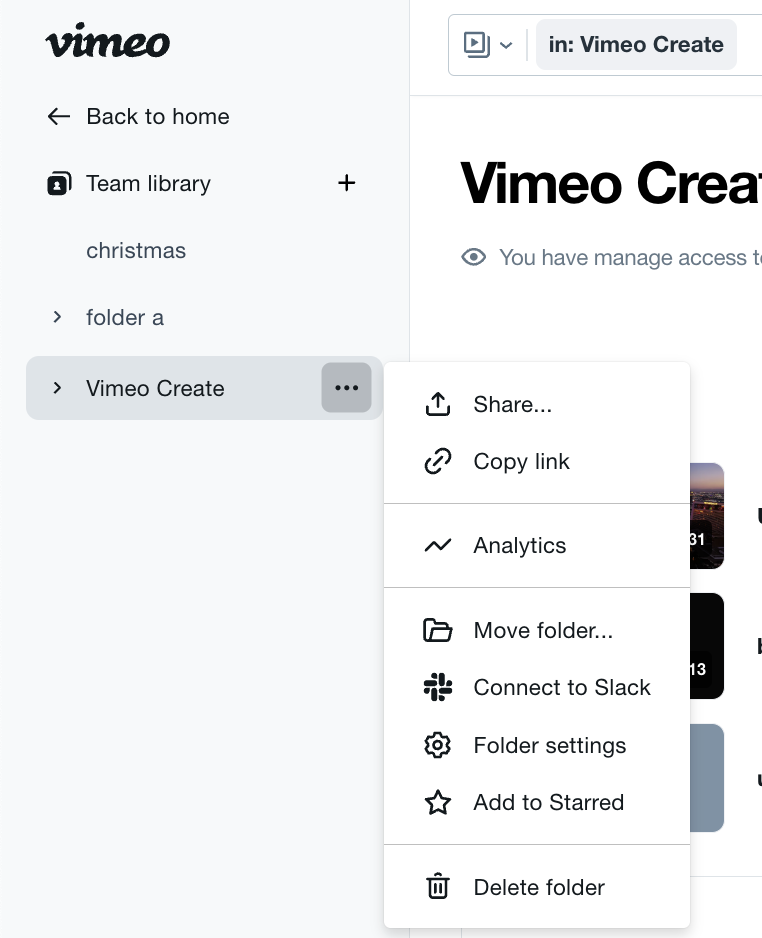Open the Team library section
The height and width of the screenshot is (938, 762).
(x=148, y=183)
